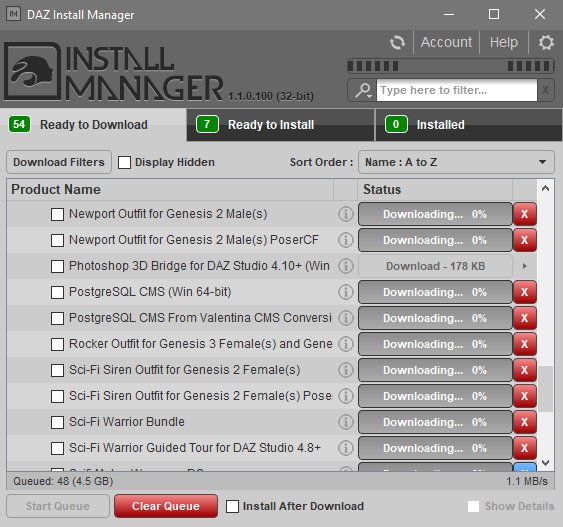Click the magnifier search options icon

(x=363, y=90)
